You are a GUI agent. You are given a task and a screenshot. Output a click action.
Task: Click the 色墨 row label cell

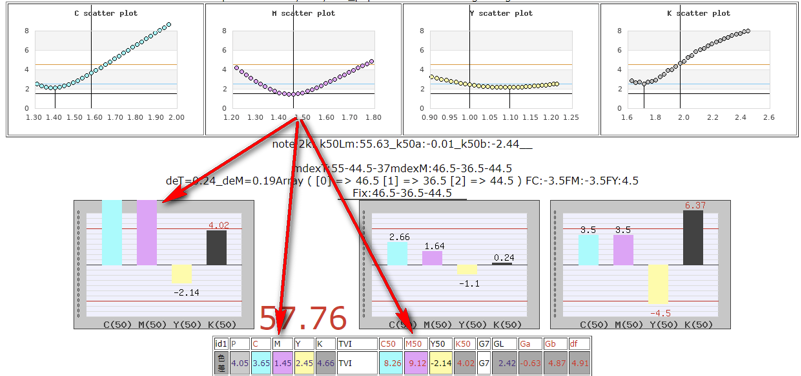(221, 364)
